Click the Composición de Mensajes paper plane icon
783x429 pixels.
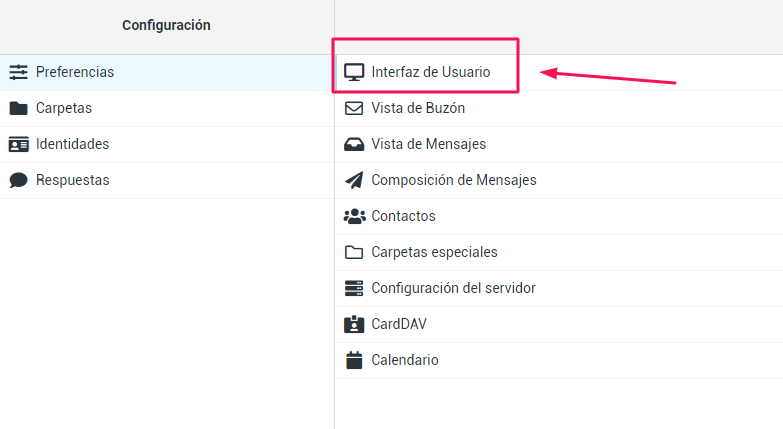(353, 180)
